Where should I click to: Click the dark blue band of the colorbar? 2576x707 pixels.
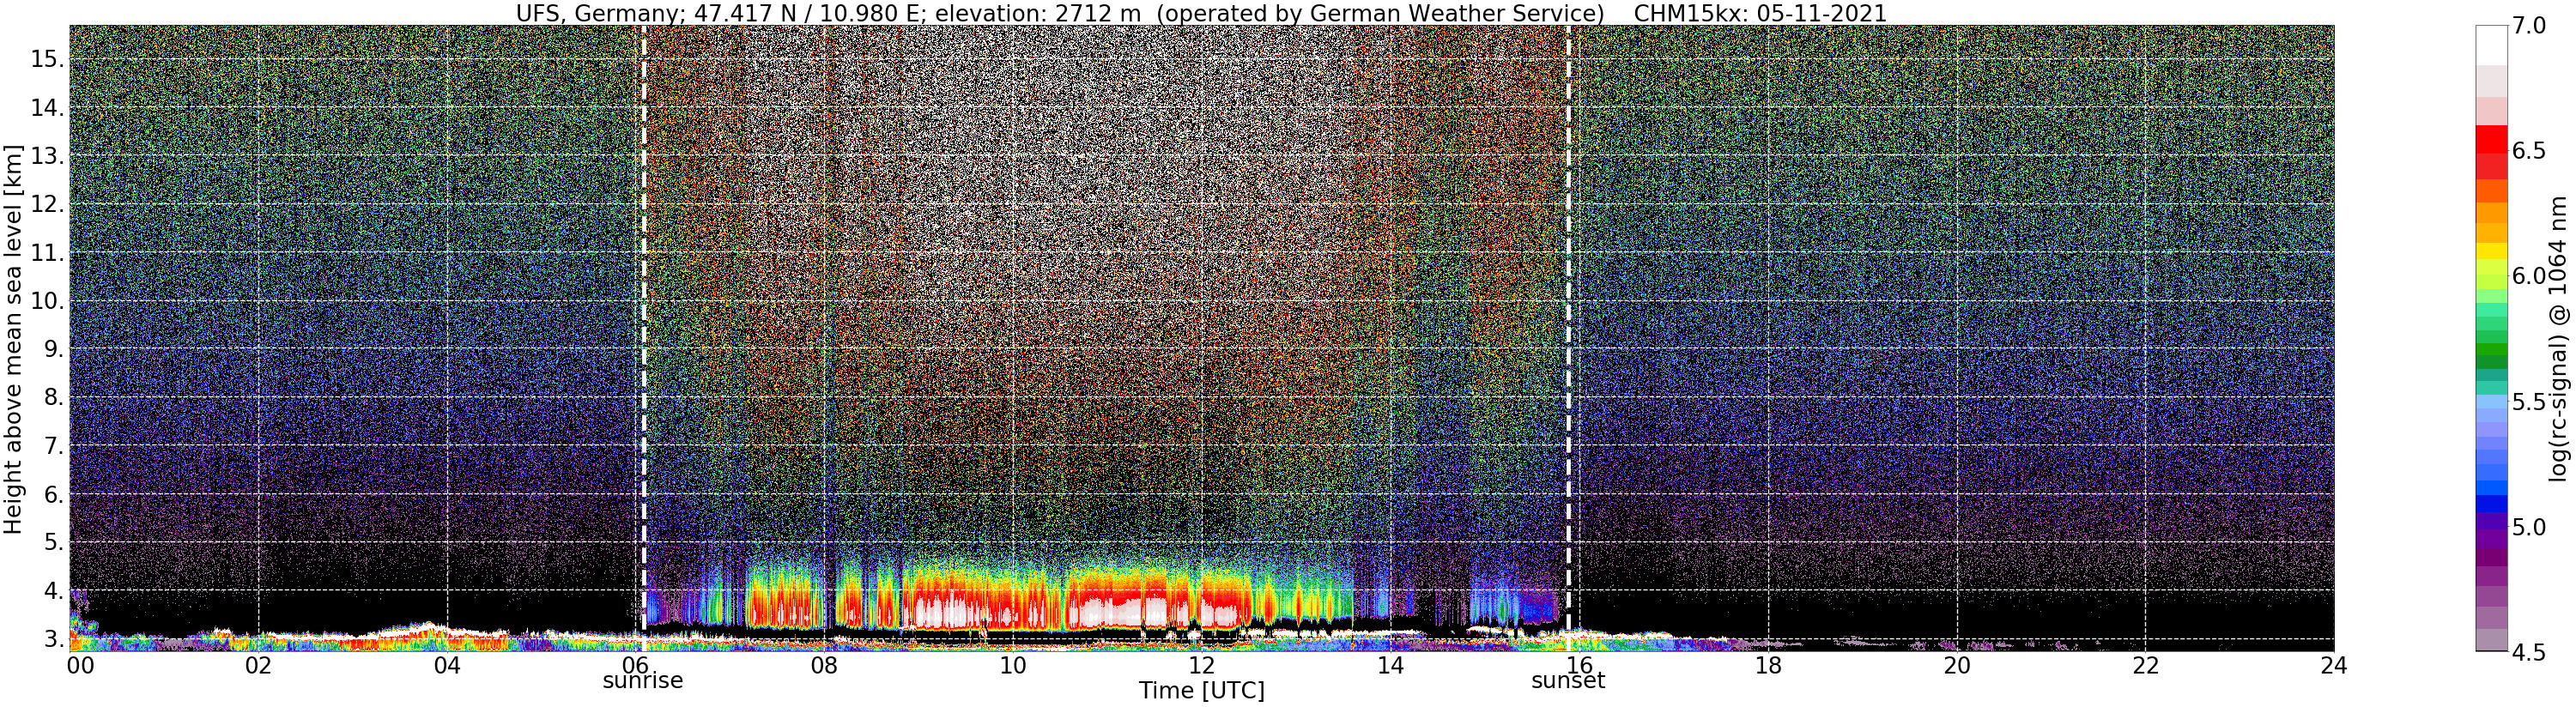click(2492, 504)
